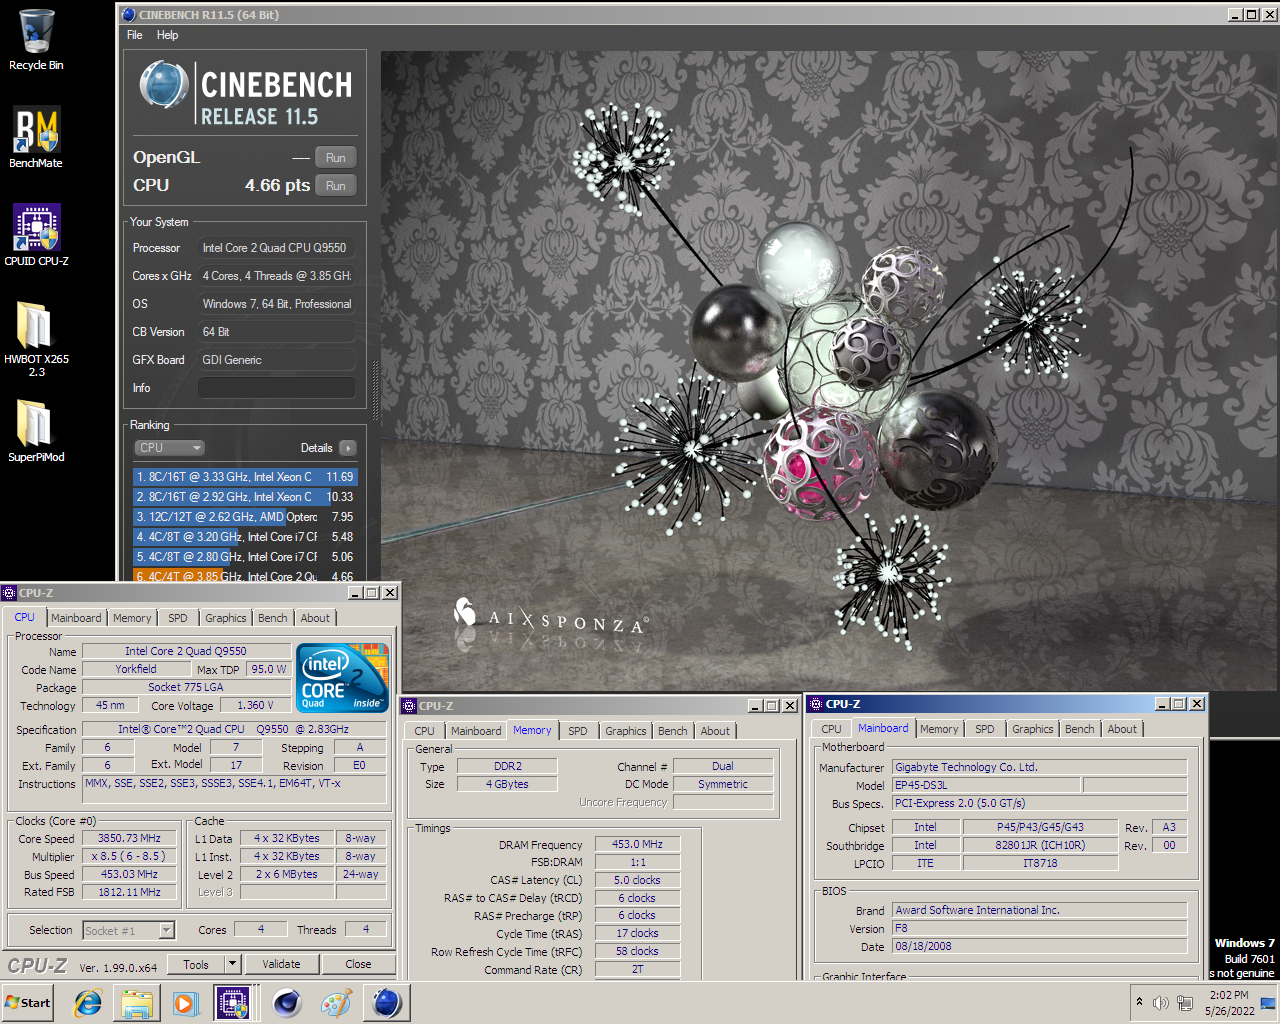Open the network tray icon
The image size is (1280, 1024).
(x=1185, y=1002)
